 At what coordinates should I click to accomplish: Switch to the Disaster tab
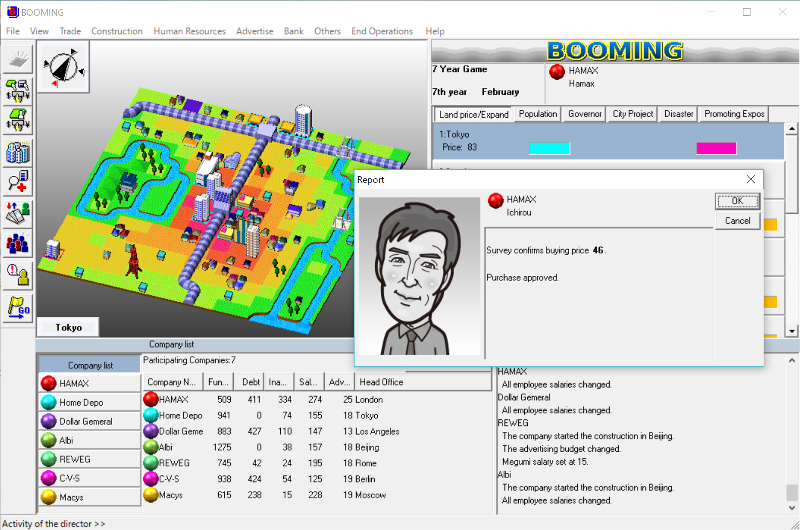coord(678,114)
